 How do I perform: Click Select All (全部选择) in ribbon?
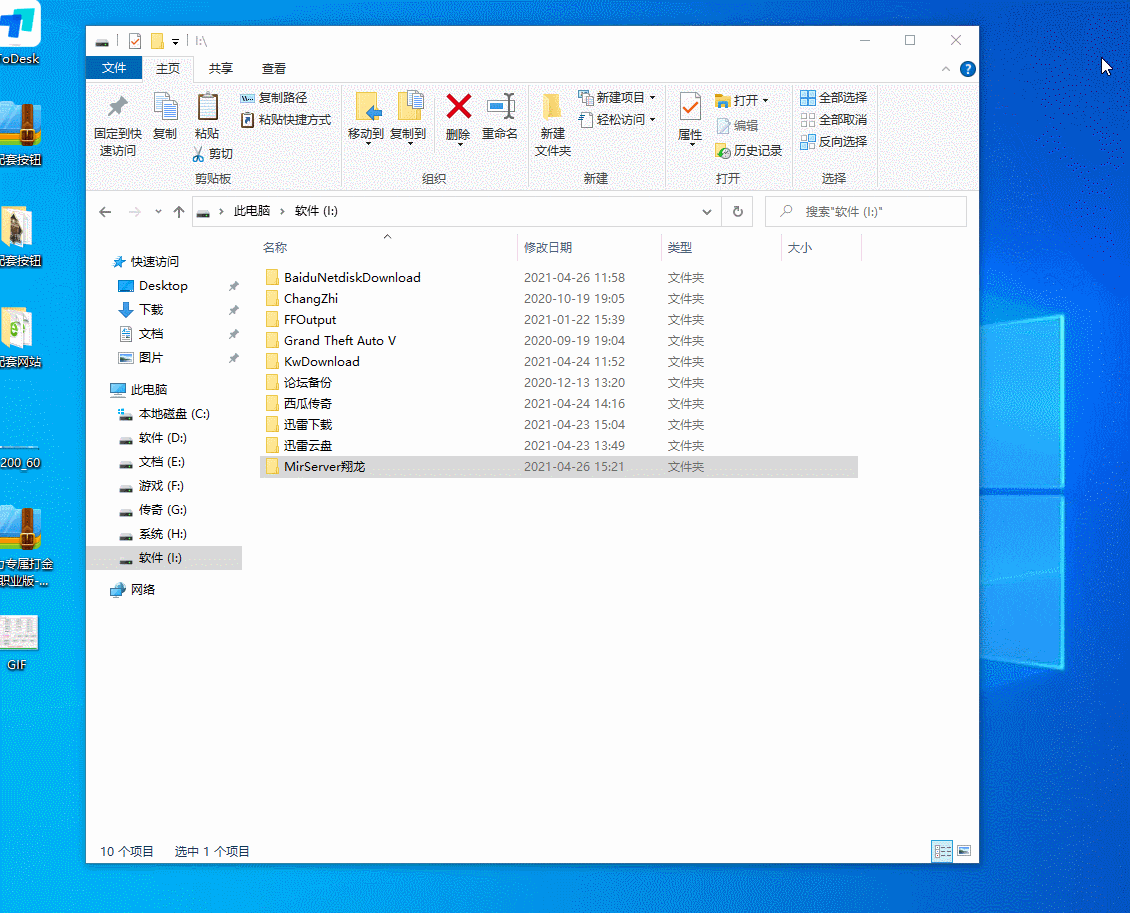tap(833, 98)
